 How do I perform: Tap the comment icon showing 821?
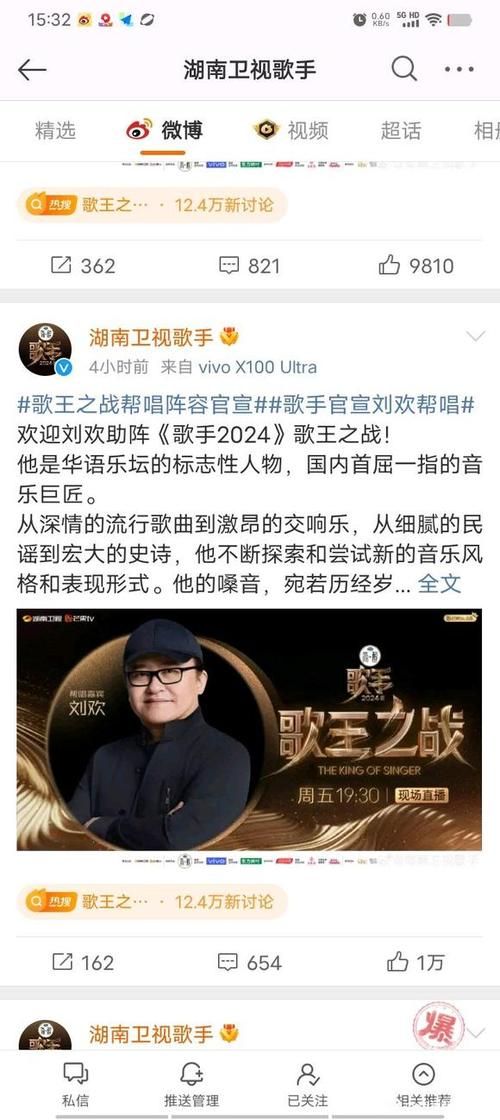(x=249, y=266)
